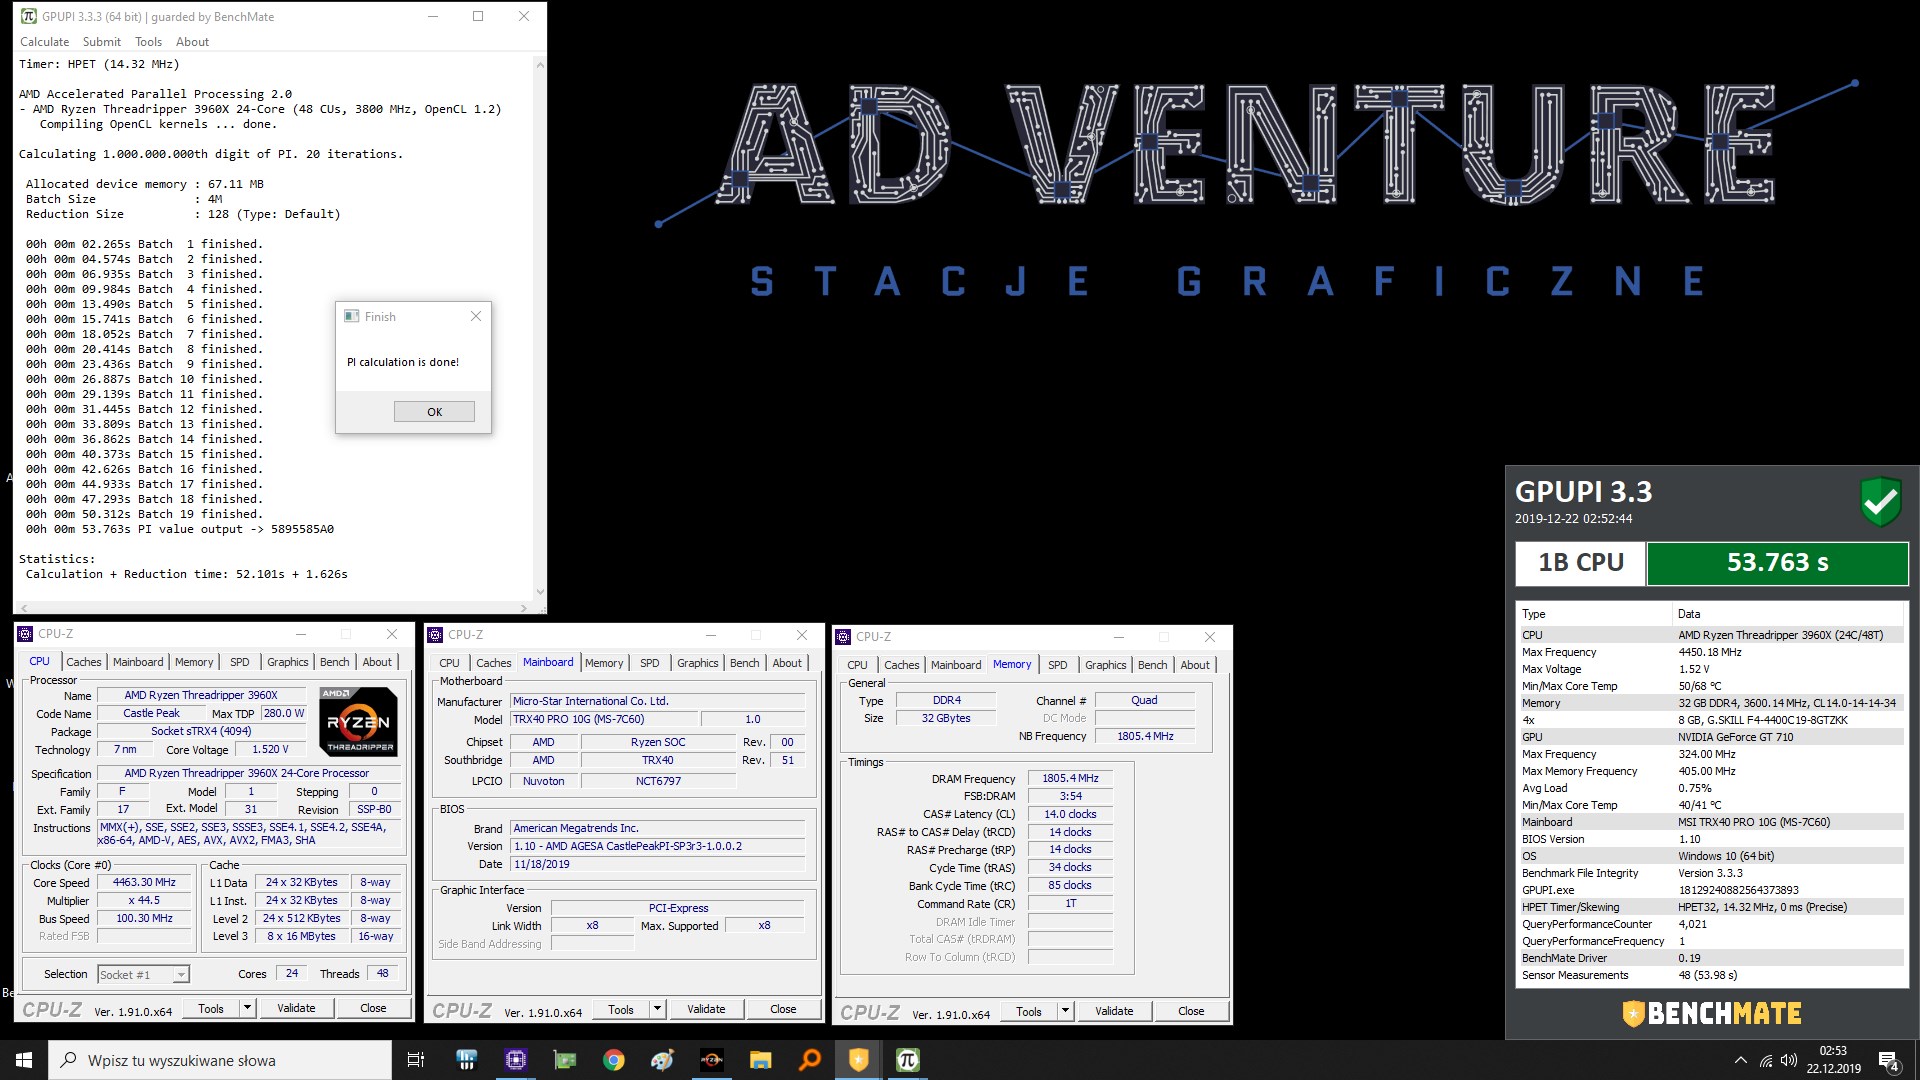Open the Windows Start menu
This screenshot has width=1920, height=1080.
coord(24,1060)
